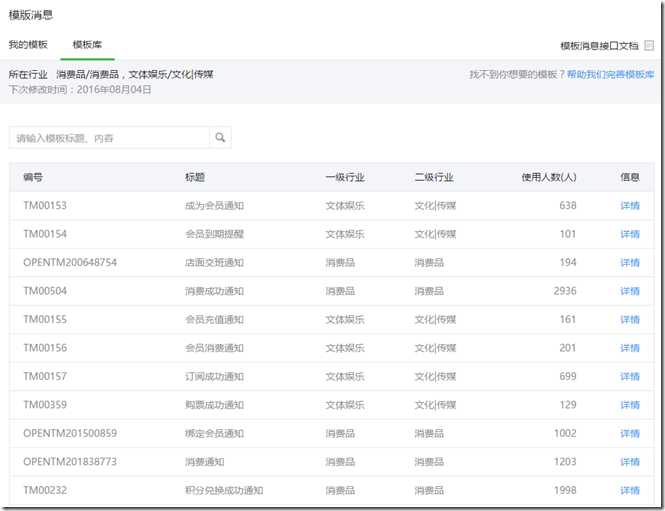
Task: Select template number TM00232
Action: pos(45,490)
